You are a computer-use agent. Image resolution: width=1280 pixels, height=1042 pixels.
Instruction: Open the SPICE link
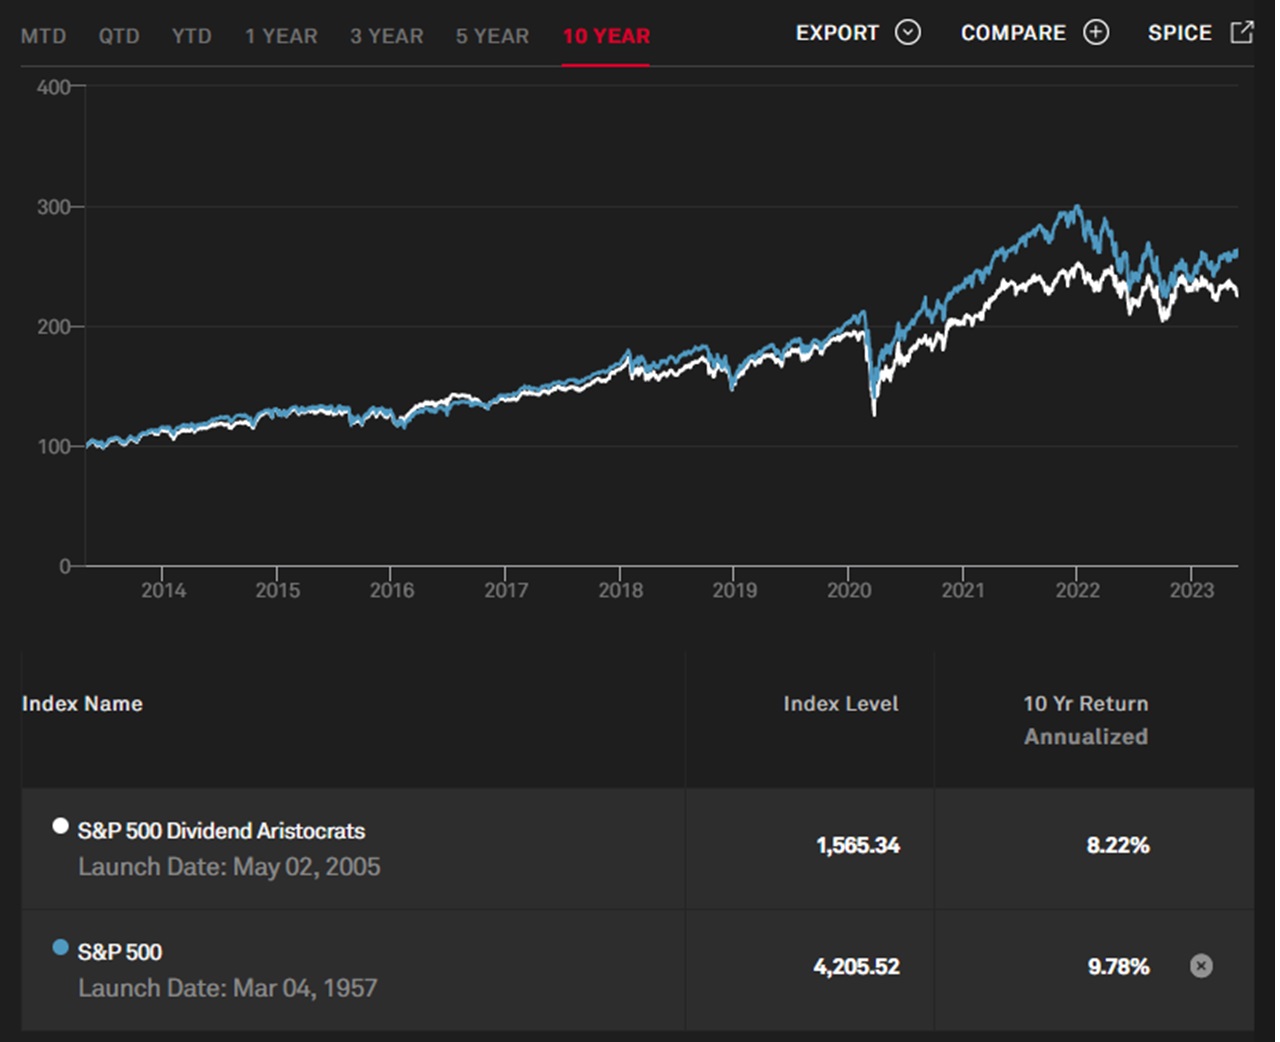click(x=1180, y=33)
